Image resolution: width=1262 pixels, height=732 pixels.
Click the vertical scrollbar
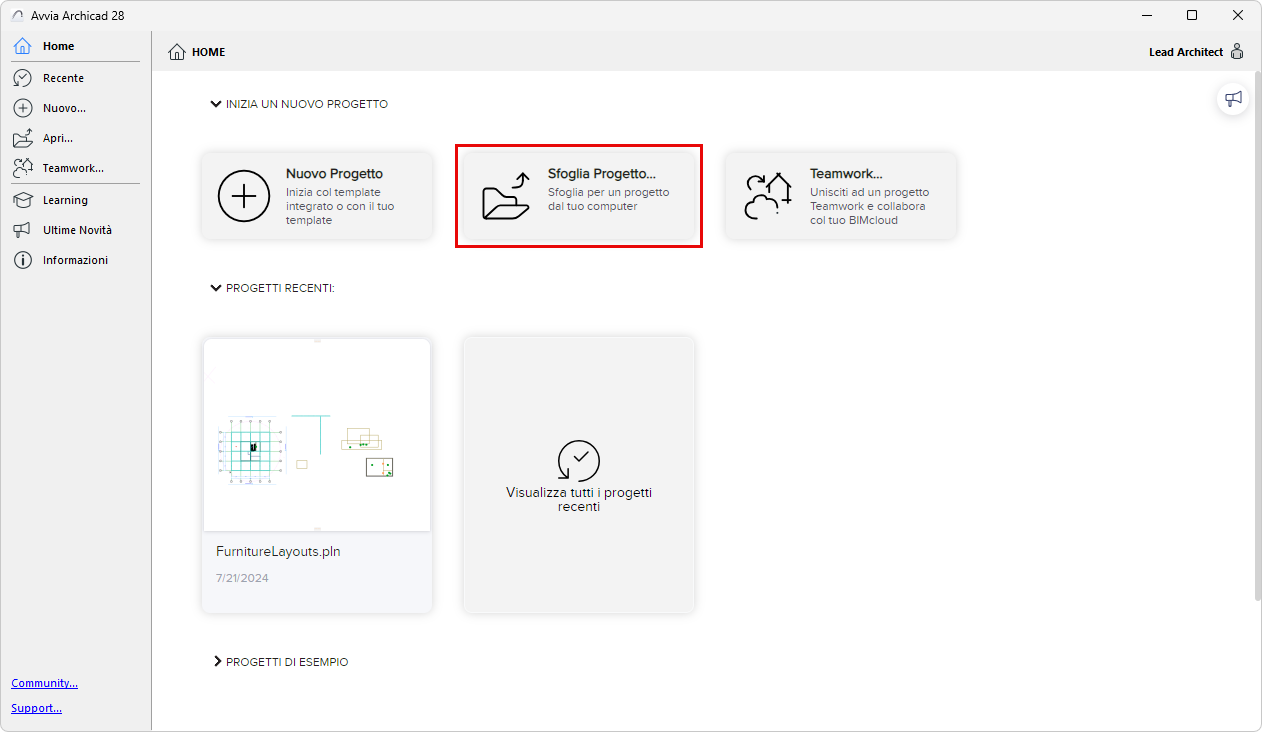click(x=1256, y=335)
